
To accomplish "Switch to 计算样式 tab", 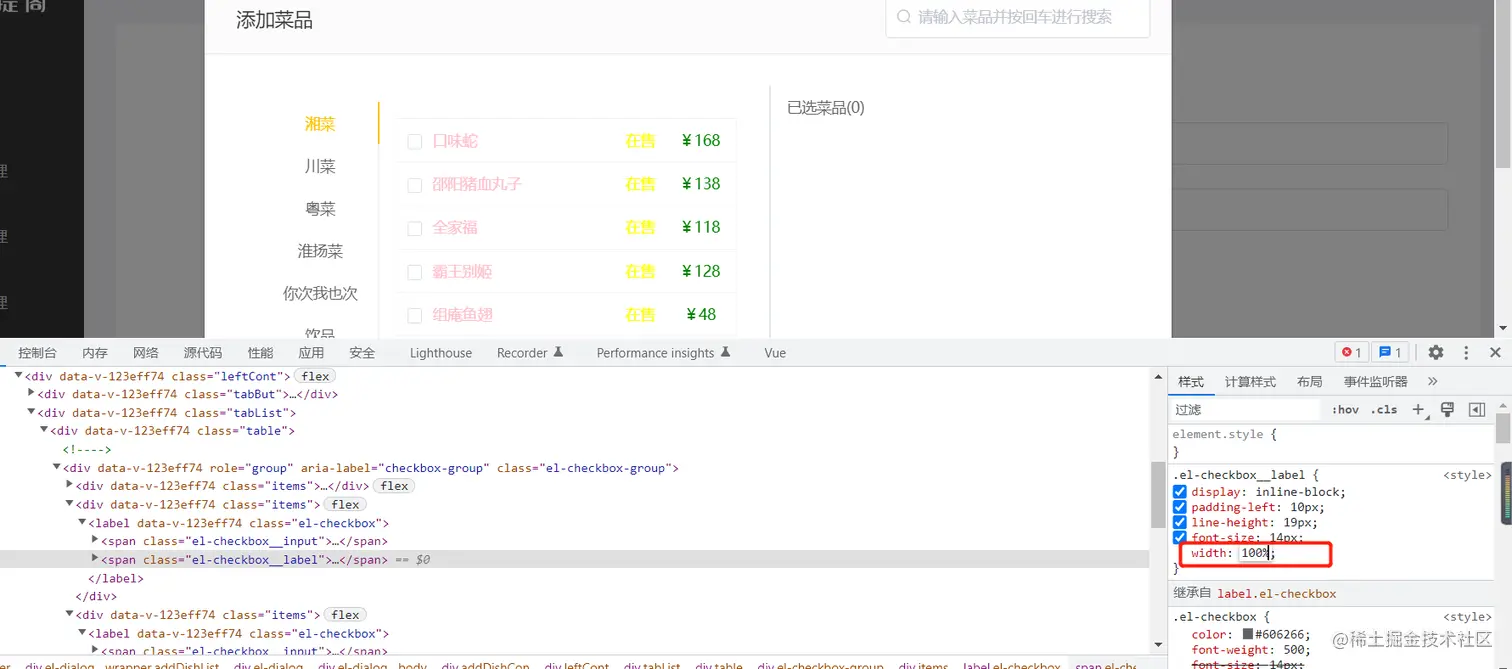I will pos(1250,381).
